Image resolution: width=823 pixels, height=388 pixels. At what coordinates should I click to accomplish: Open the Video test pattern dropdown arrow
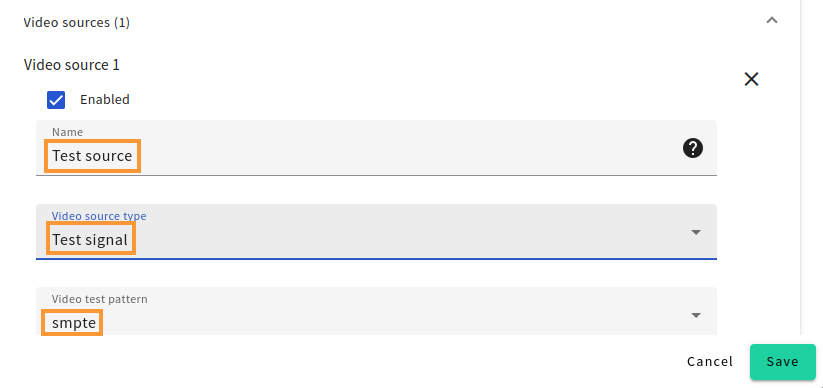click(696, 316)
